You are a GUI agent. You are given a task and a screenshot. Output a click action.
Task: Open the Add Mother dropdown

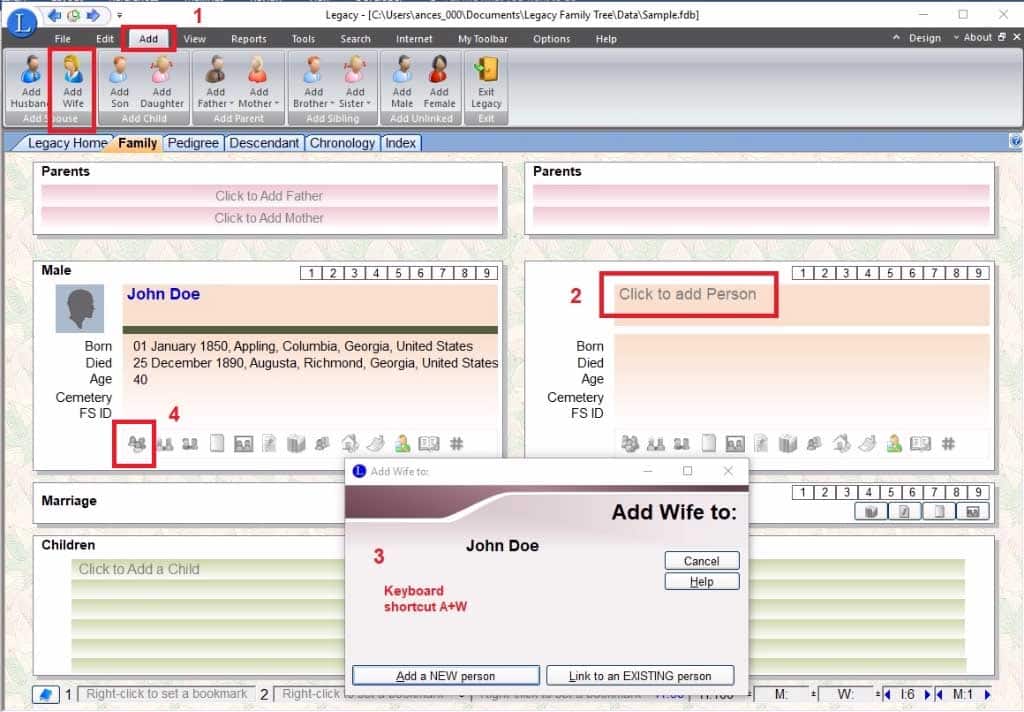[276, 103]
